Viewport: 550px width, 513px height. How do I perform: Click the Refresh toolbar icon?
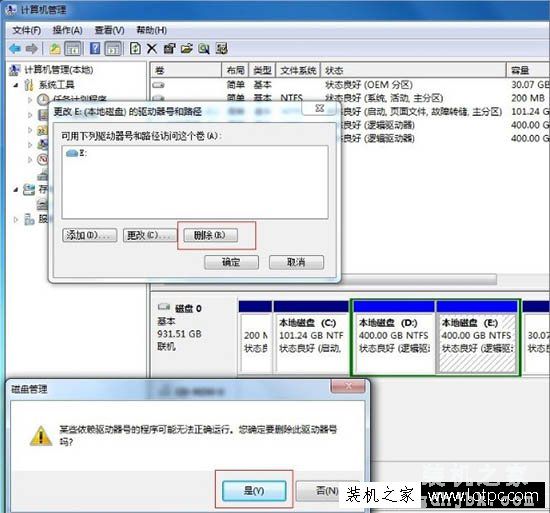click(x=135, y=48)
